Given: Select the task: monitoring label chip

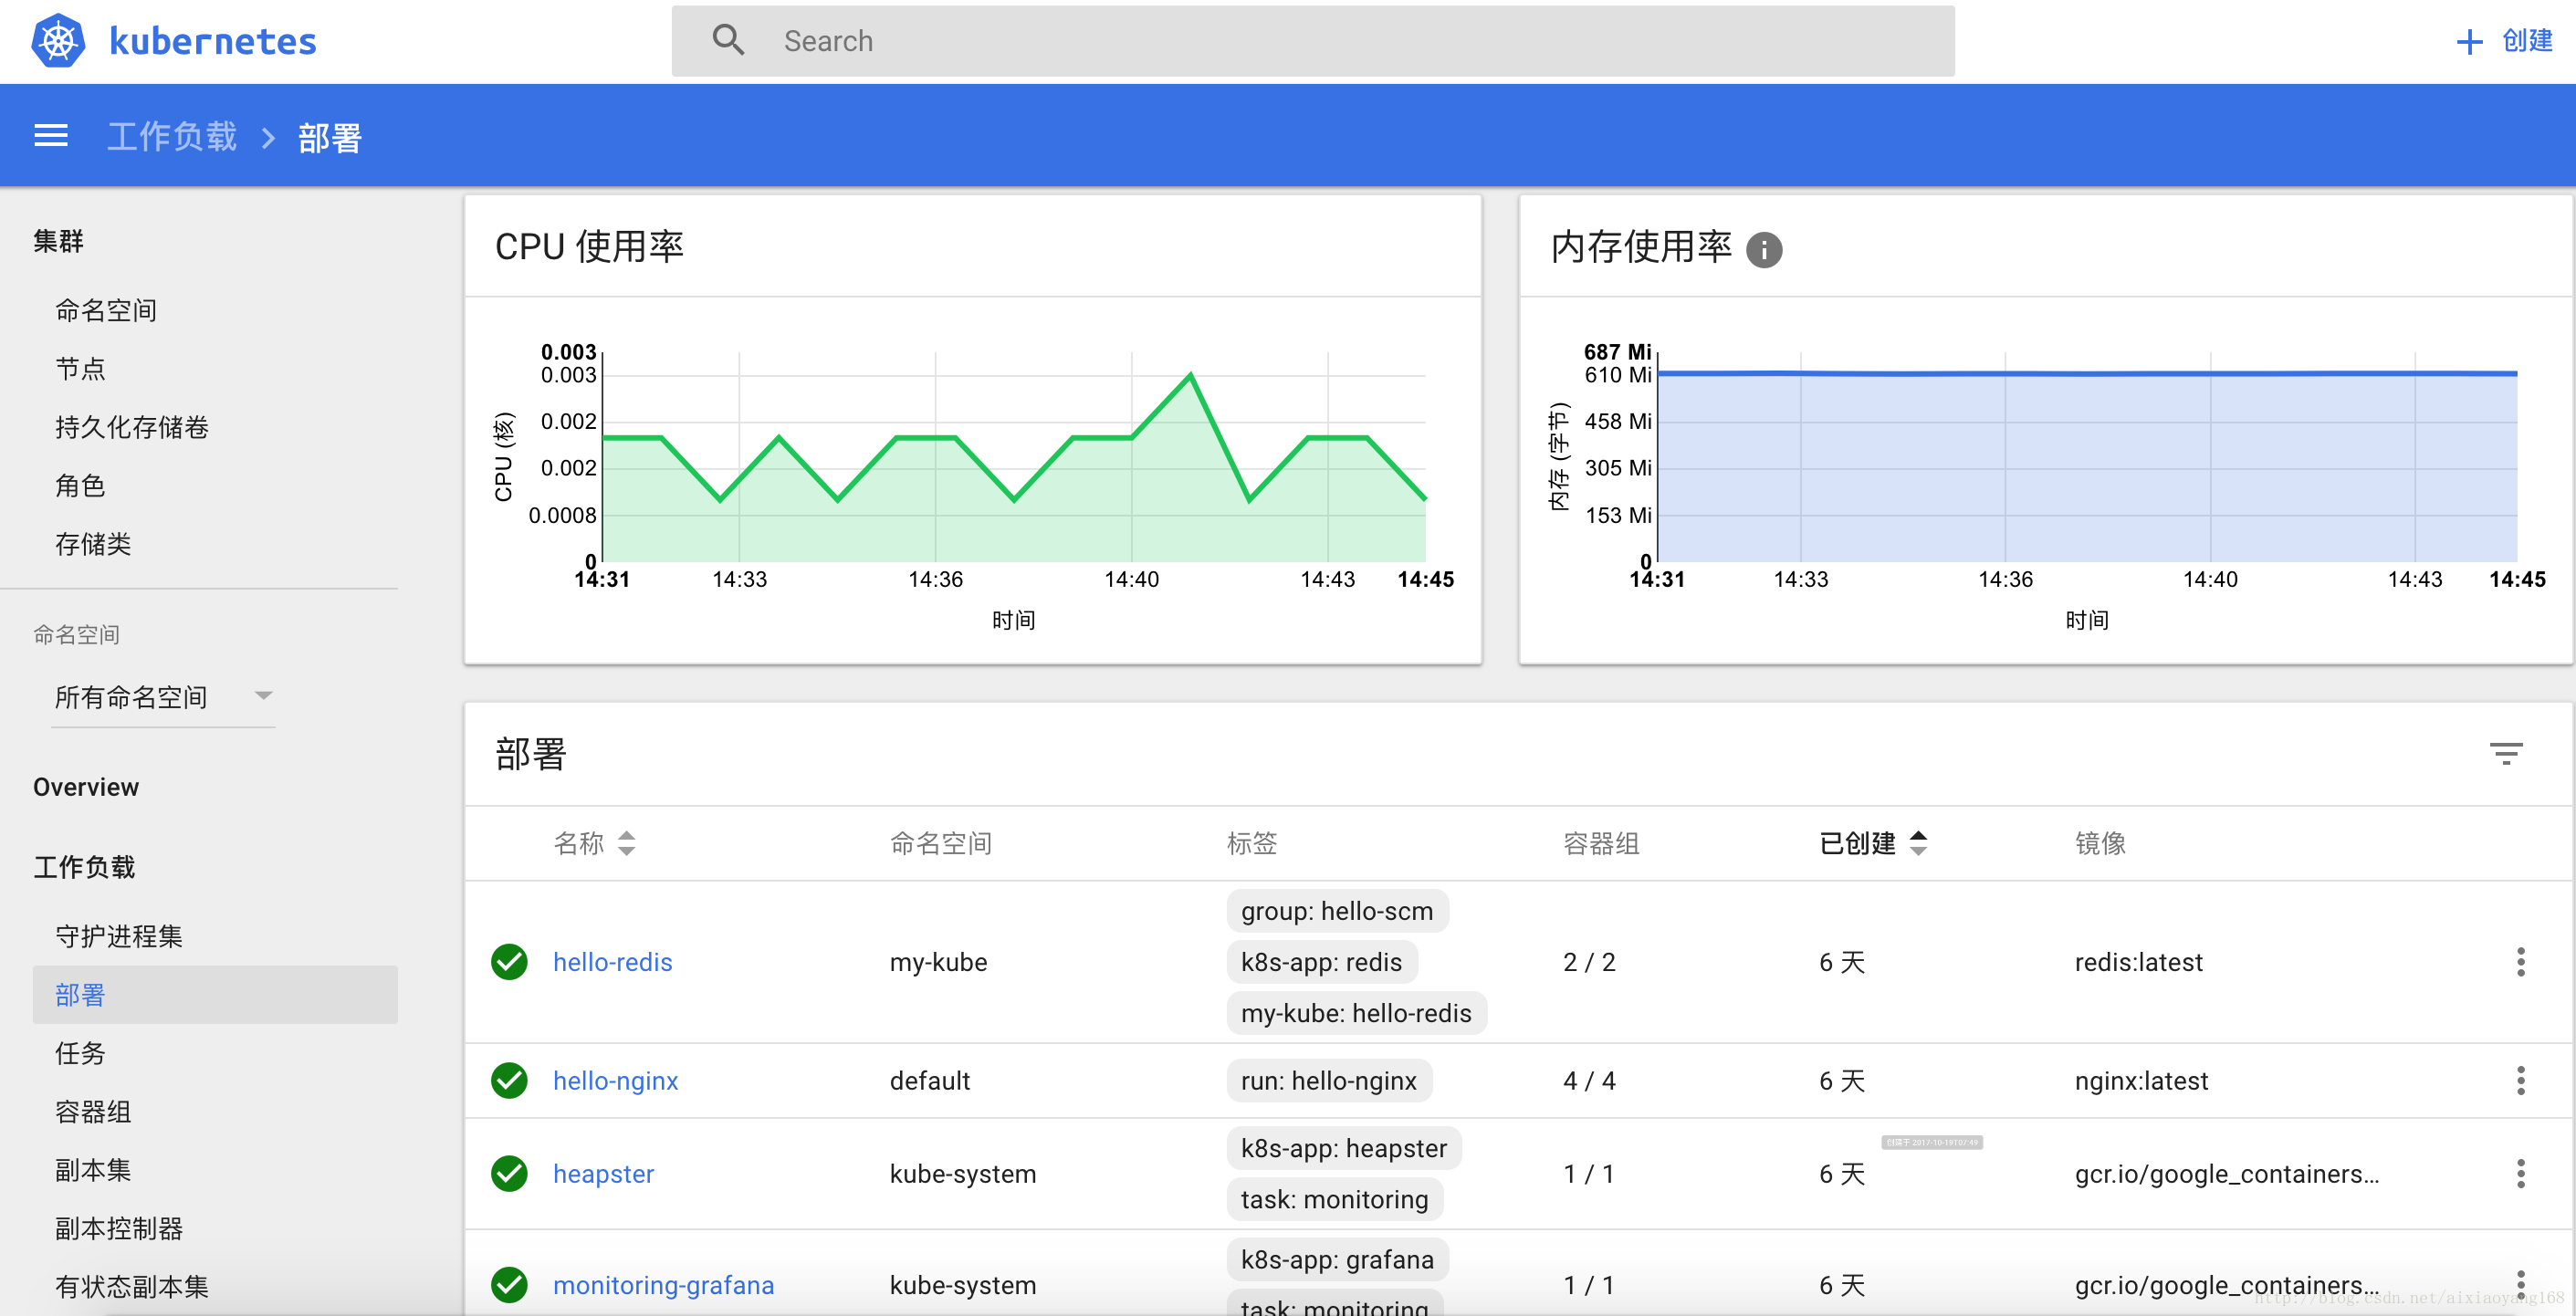Looking at the screenshot, I should (1334, 1199).
